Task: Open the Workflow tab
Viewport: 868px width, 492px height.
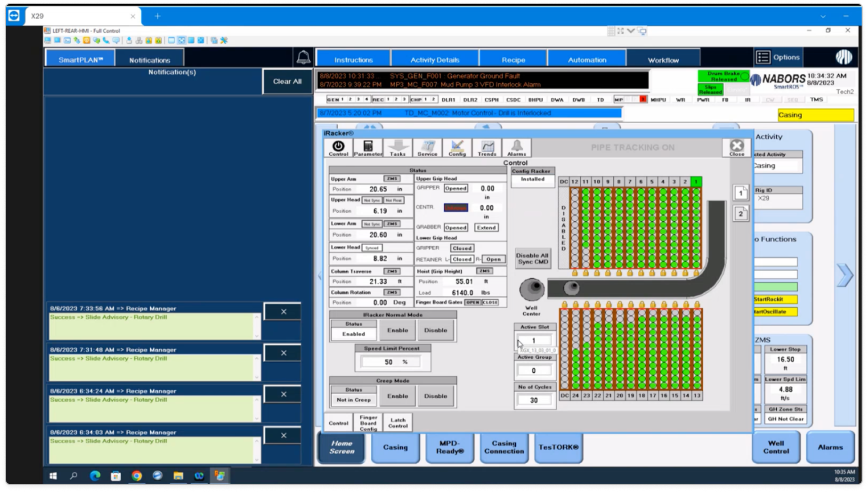Action: click(663, 60)
